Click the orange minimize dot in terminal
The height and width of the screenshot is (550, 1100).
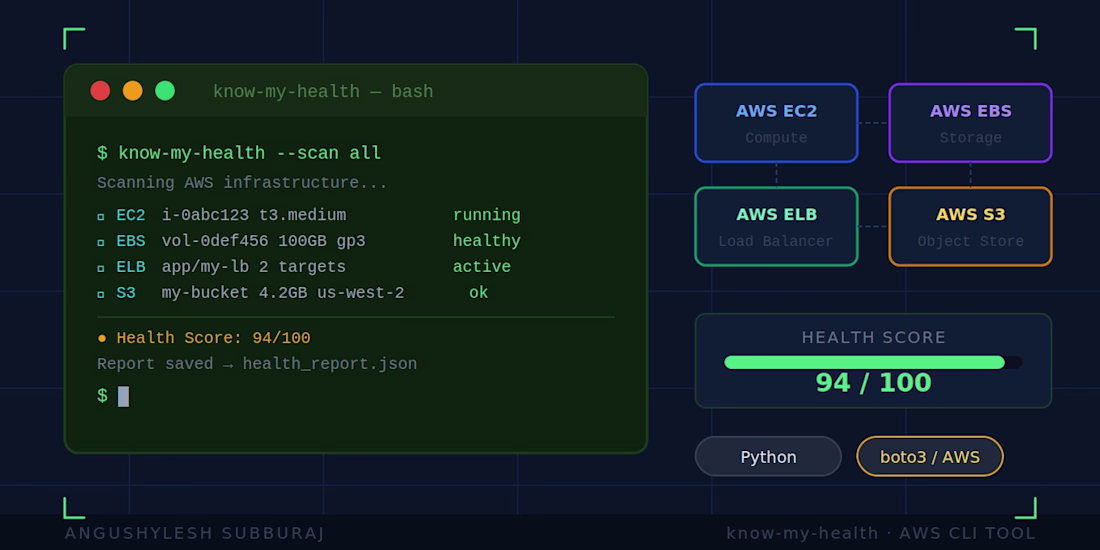pyautogui.click(x=132, y=91)
